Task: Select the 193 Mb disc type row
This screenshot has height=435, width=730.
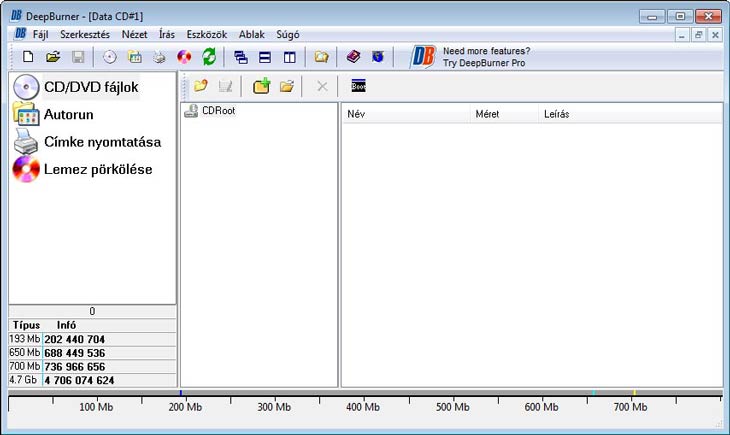Action: coord(92,339)
